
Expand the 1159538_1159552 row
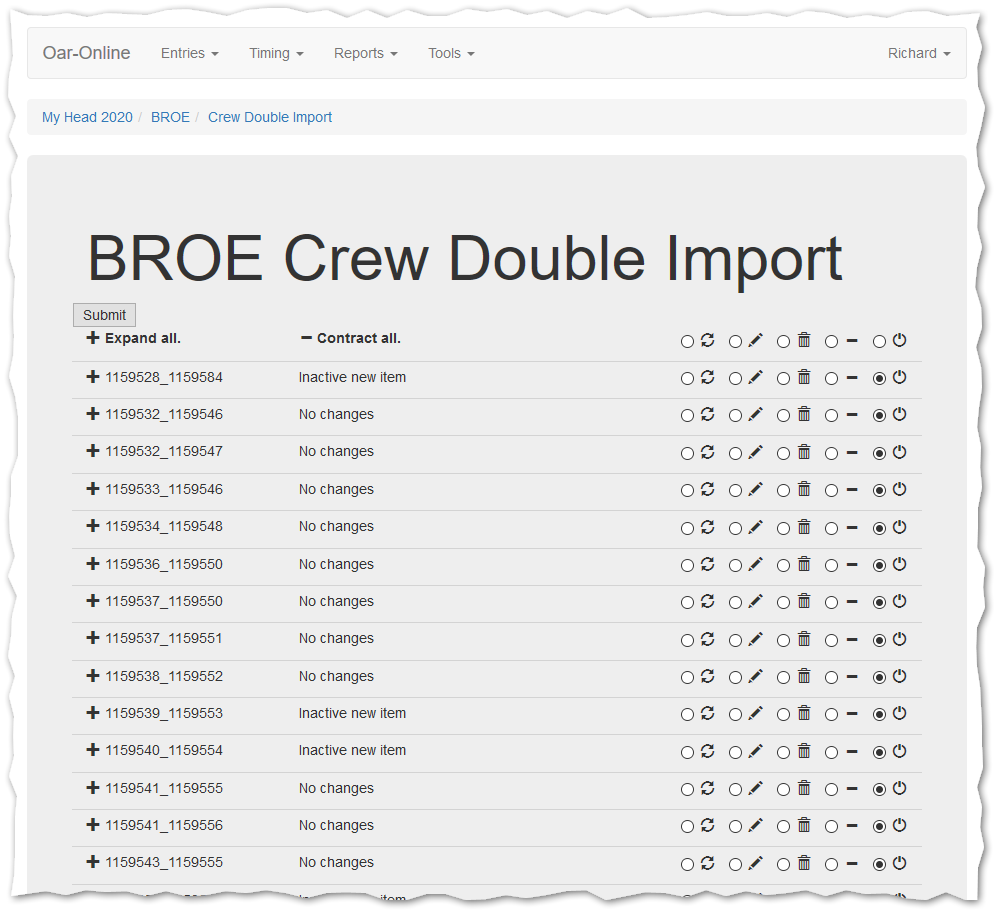pyautogui.click(x=93, y=676)
